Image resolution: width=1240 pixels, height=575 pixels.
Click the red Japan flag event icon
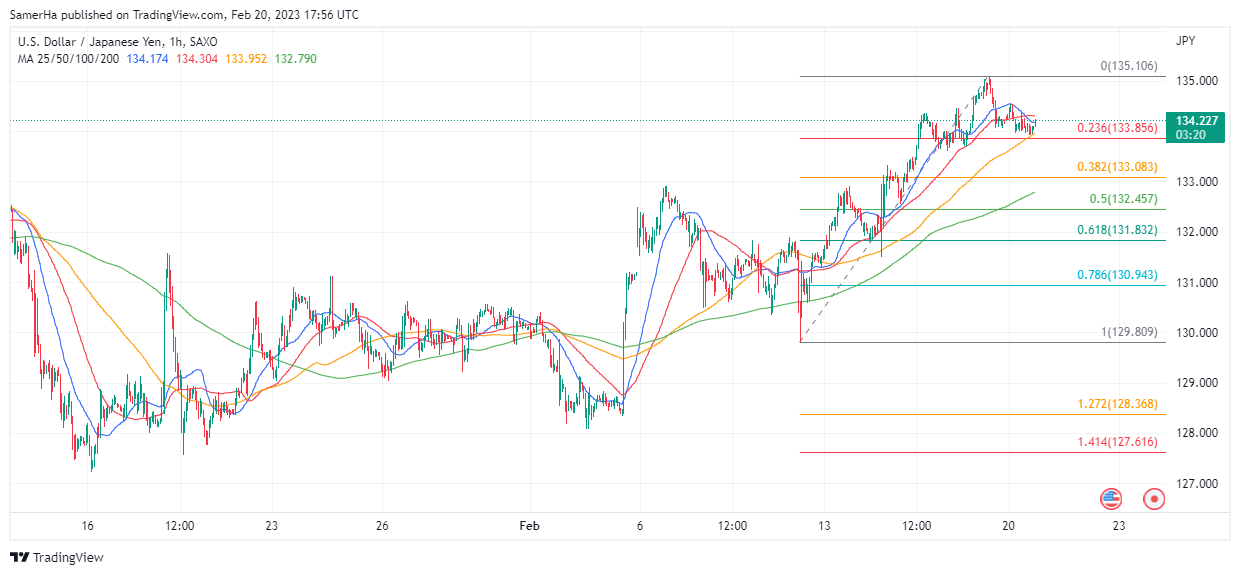click(x=1154, y=498)
